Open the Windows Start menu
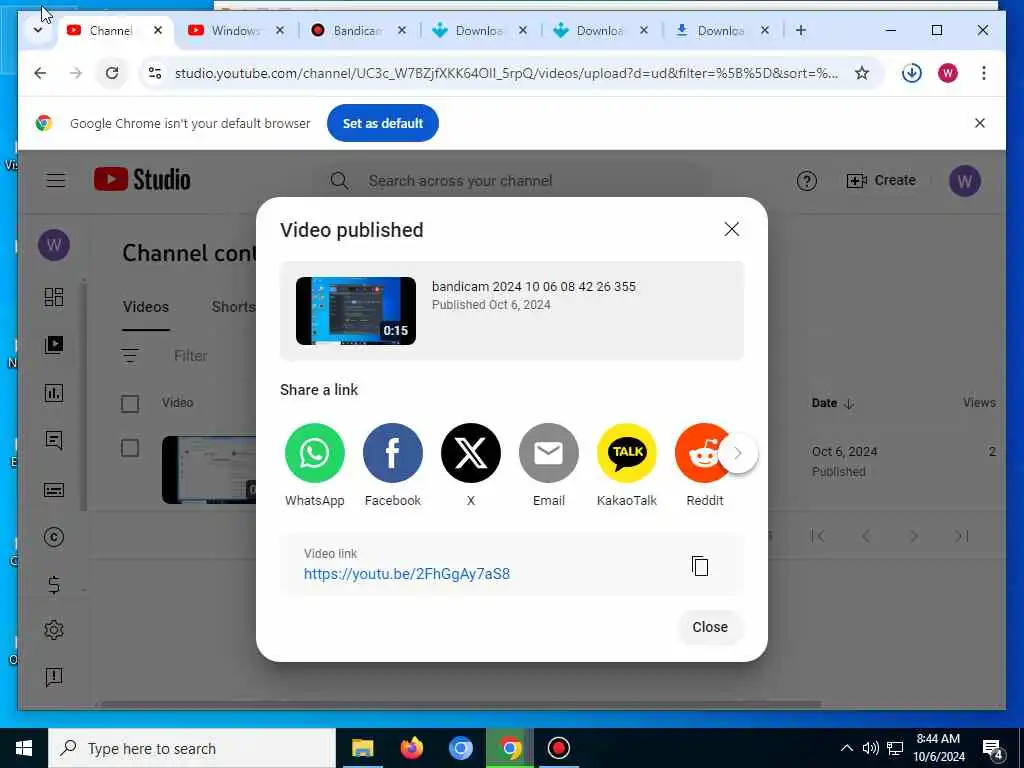This screenshot has width=1024, height=768. pos(24,748)
